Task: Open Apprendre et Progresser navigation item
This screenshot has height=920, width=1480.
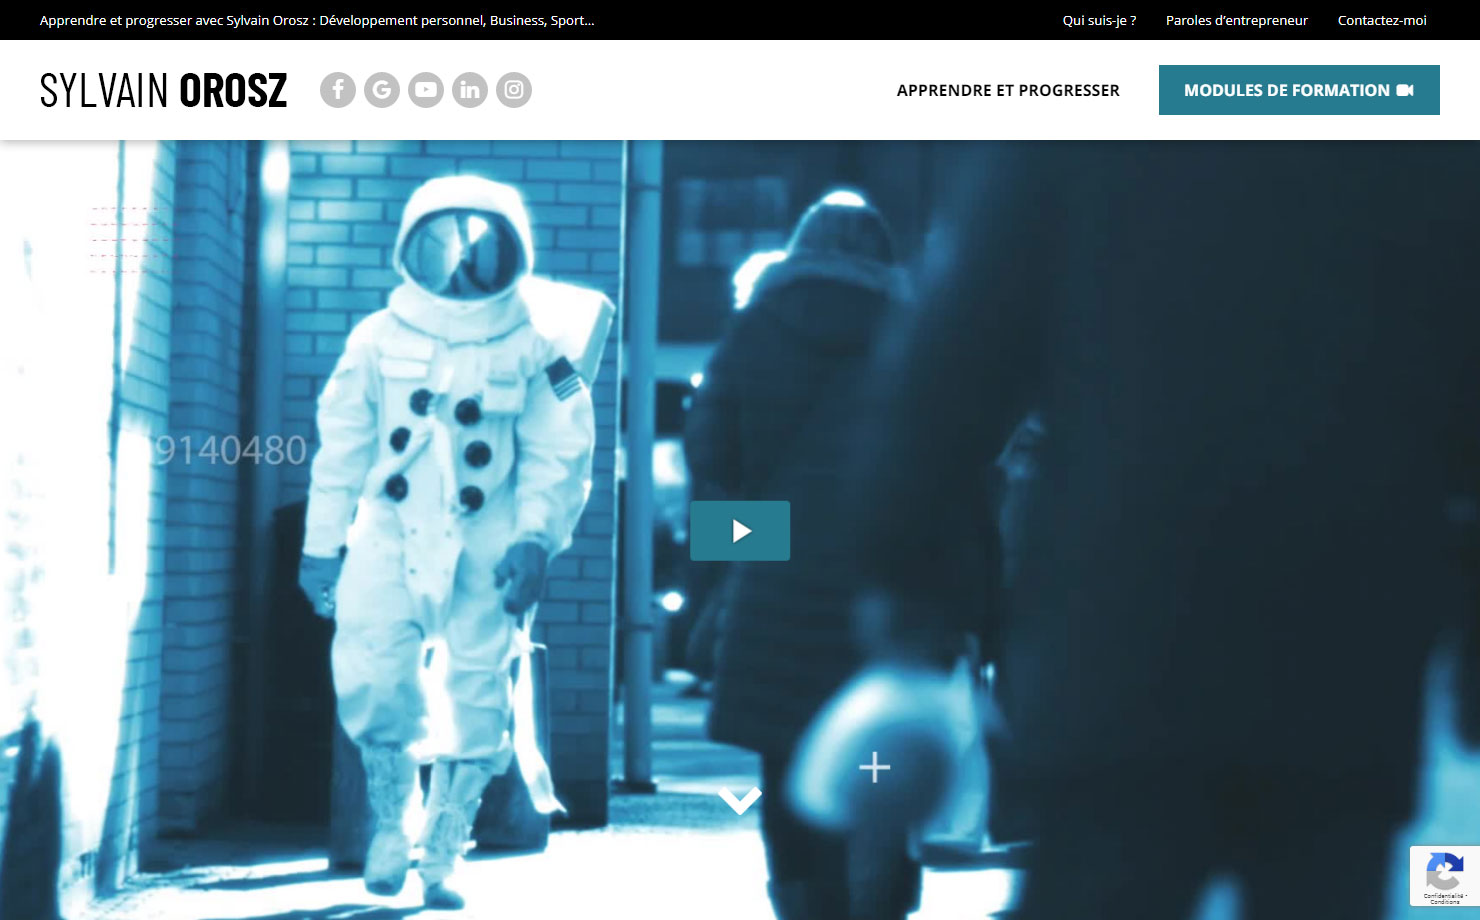Action: [1008, 90]
